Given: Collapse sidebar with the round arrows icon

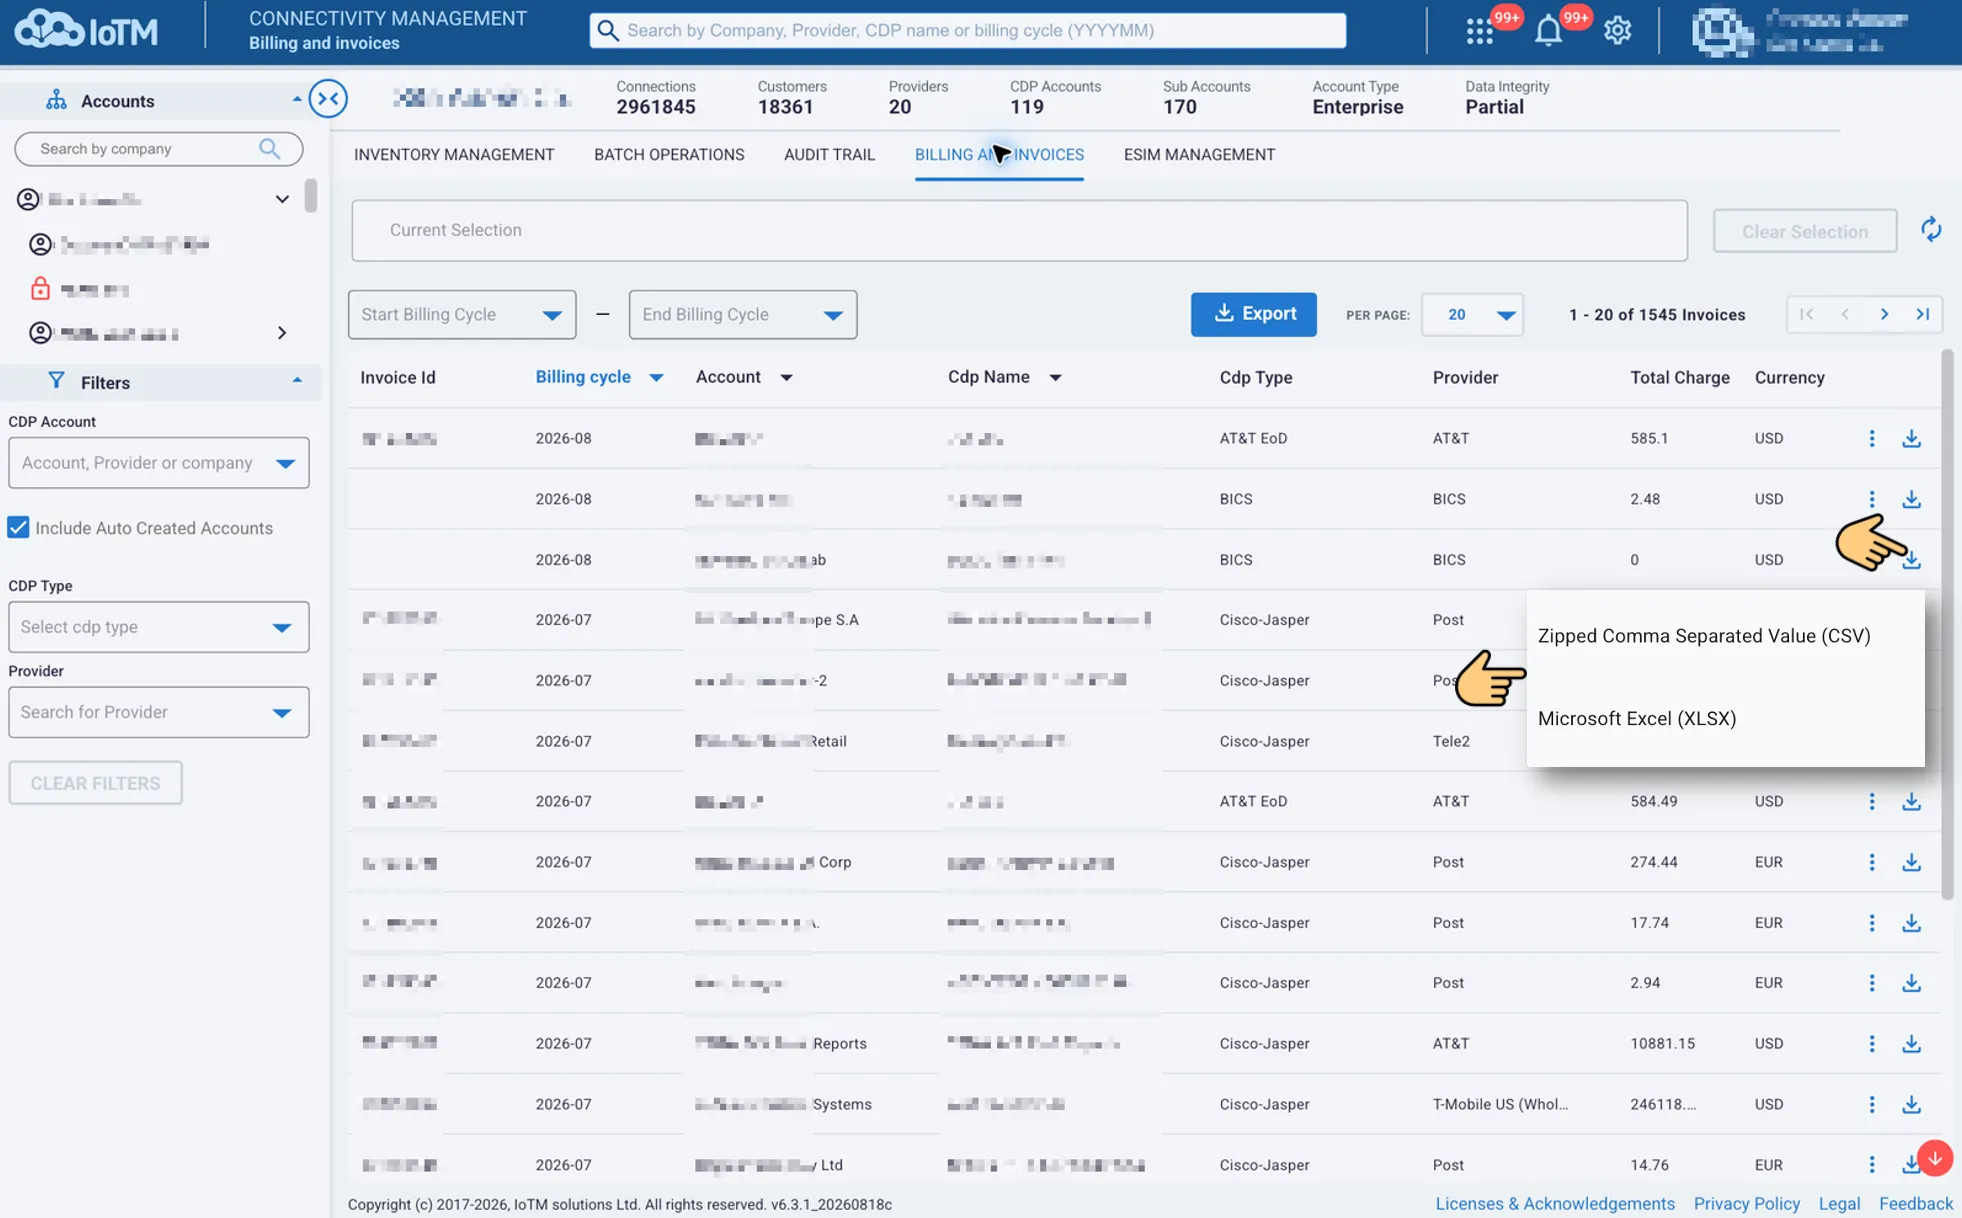Looking at the screenshot, I should click(328, 98).
